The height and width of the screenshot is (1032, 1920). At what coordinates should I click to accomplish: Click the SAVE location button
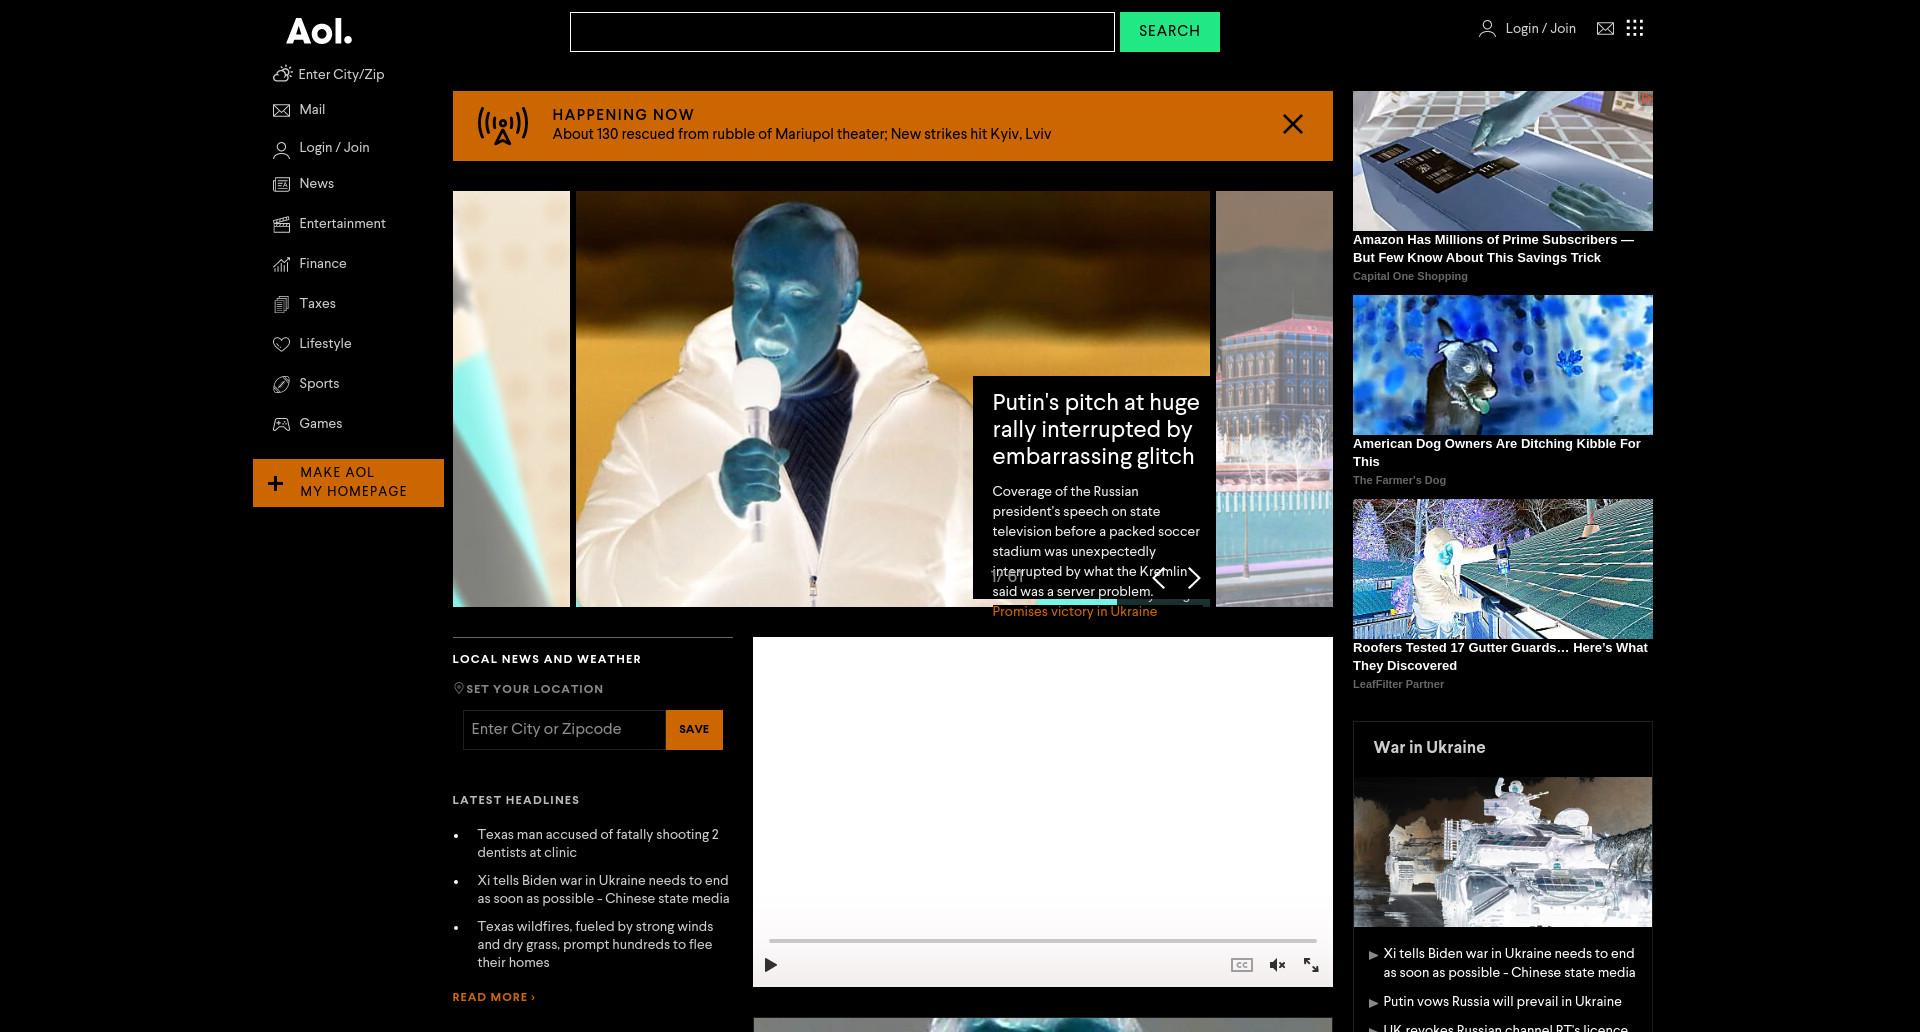pos(694,730)
